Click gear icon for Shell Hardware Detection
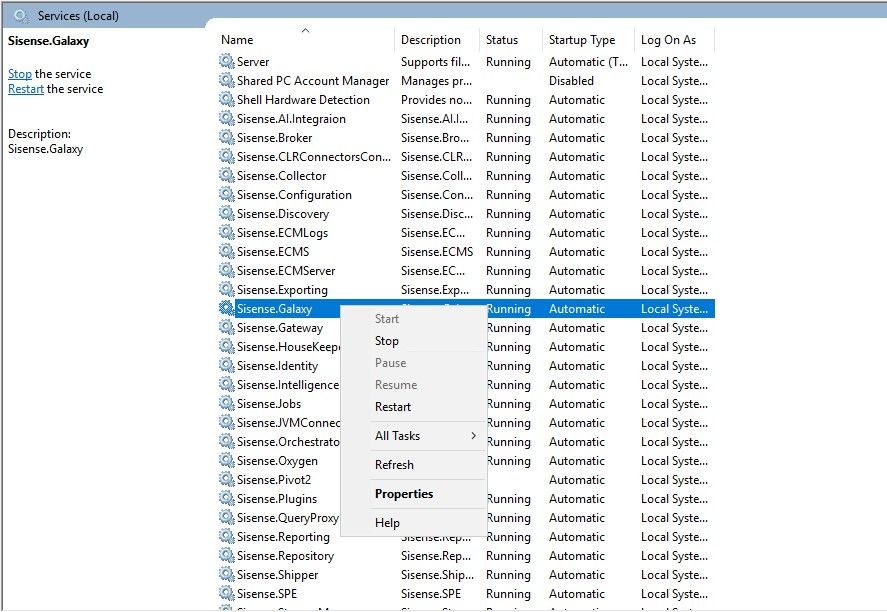This screenshot has width=887, height=612. coord(227,100)
